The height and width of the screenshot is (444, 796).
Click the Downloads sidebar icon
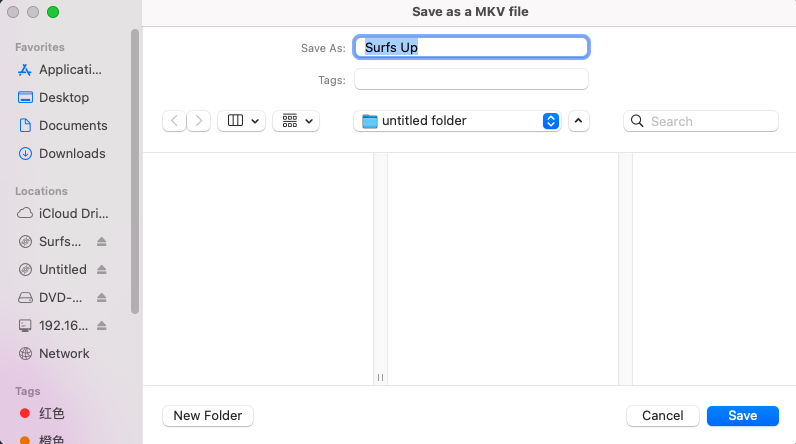click(25, 153)
